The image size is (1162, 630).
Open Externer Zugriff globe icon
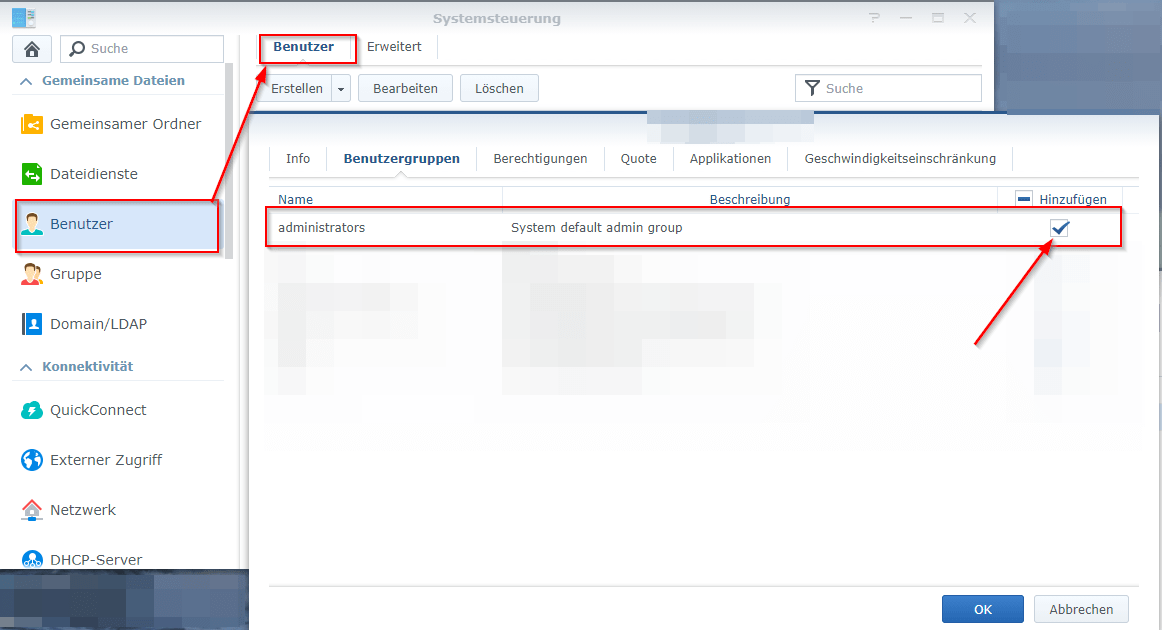pos(33,460)
